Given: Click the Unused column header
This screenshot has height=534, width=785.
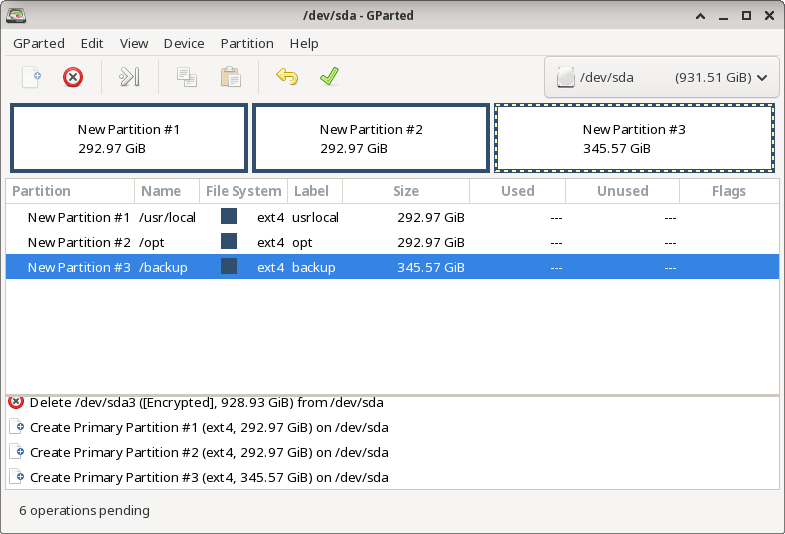Looking at the screenshot, I should pos(622,191).
